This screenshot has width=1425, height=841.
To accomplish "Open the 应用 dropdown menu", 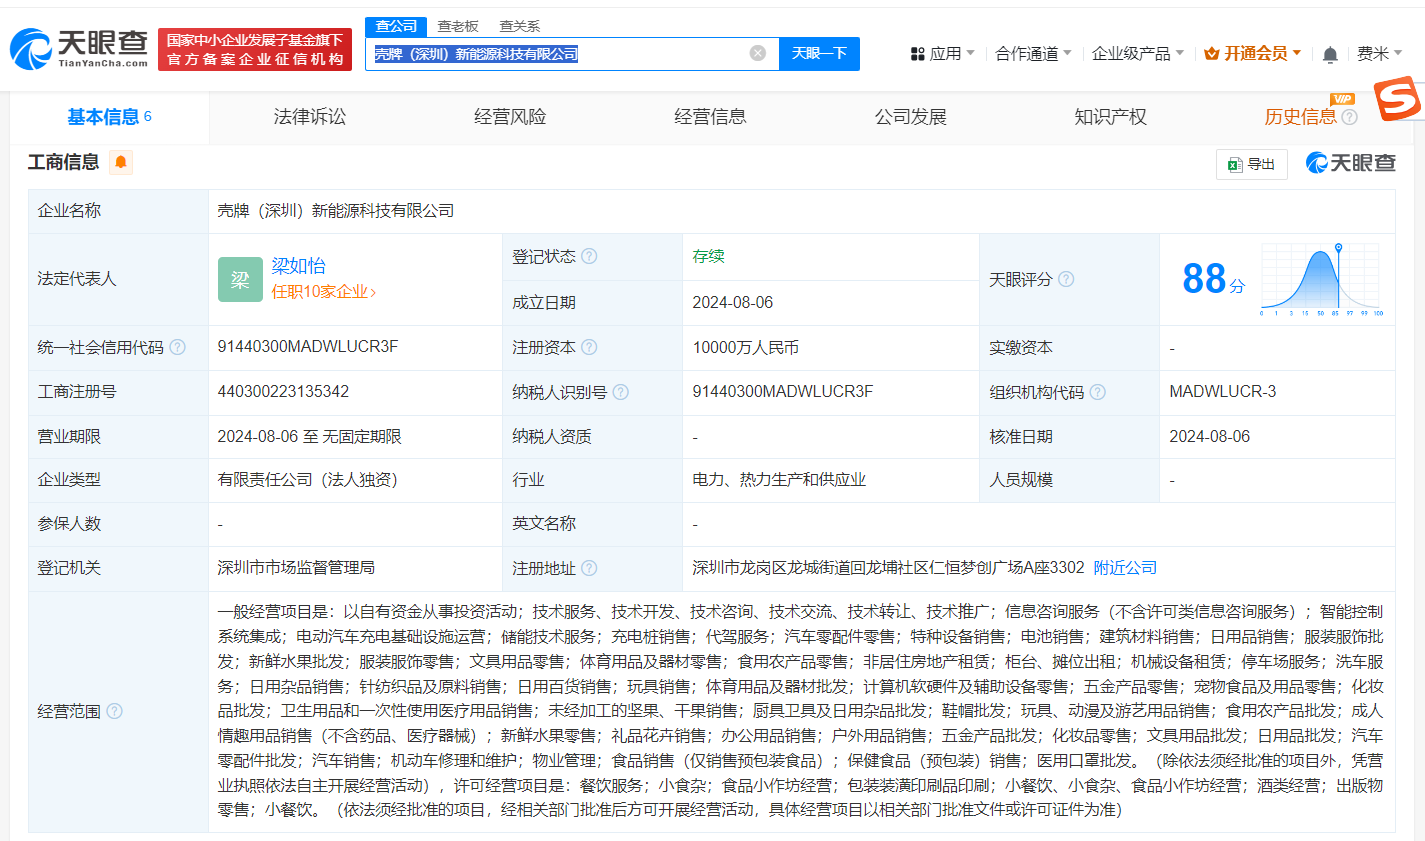I will point(942,54).
